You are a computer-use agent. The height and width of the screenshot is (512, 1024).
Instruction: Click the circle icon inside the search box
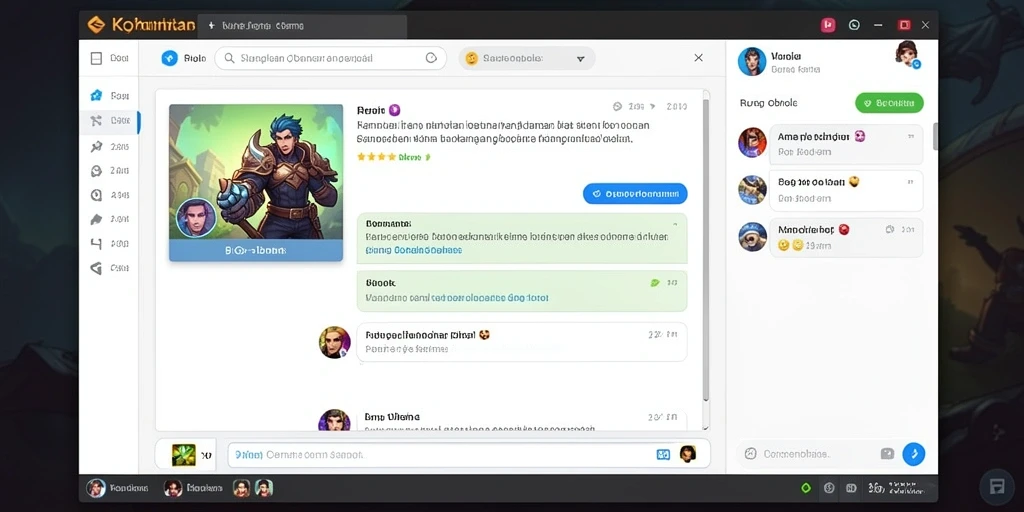point(431,57)
